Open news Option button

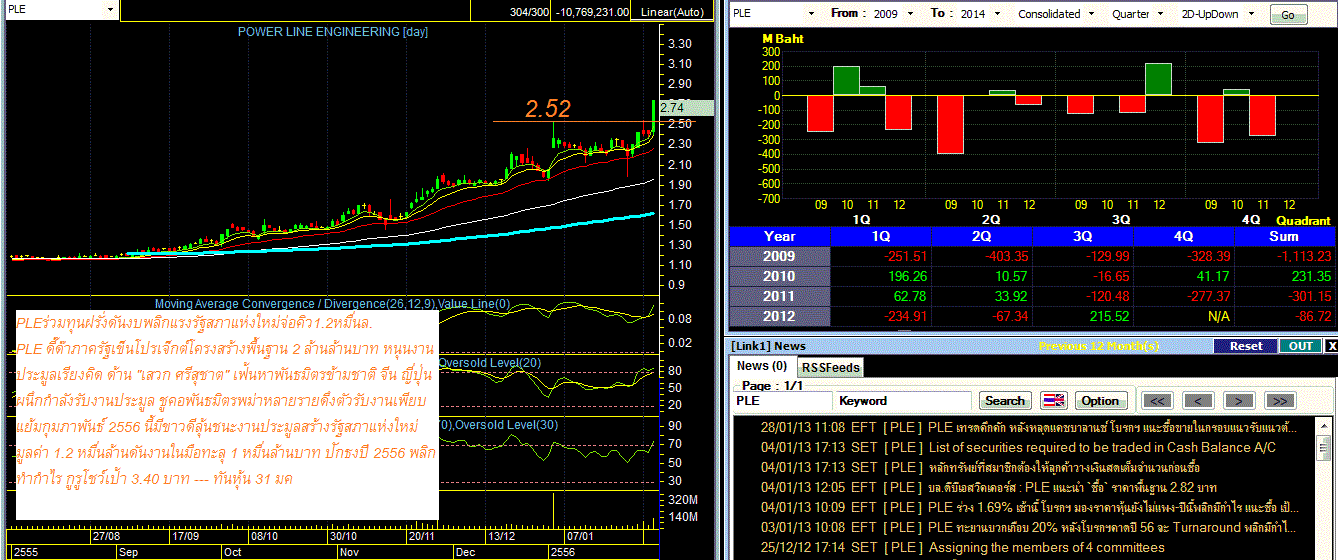(x=1100, y=401)
